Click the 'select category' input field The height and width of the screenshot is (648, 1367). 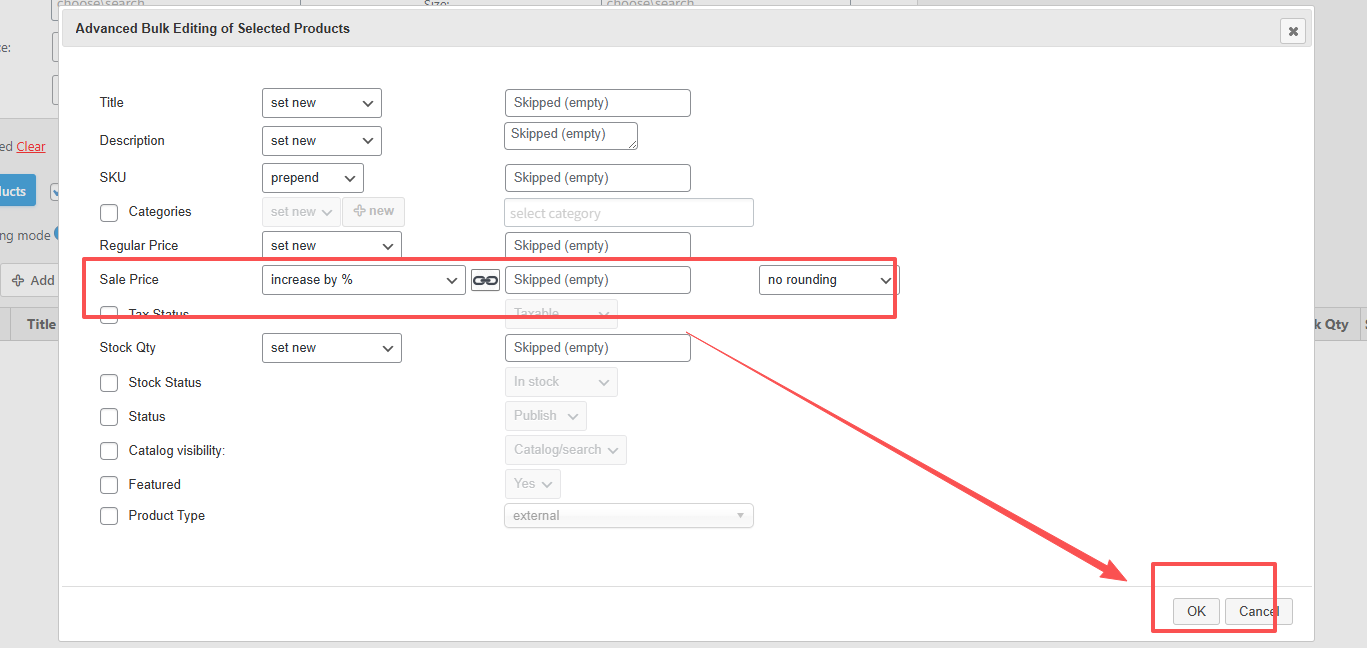click(x=628, y=212)
